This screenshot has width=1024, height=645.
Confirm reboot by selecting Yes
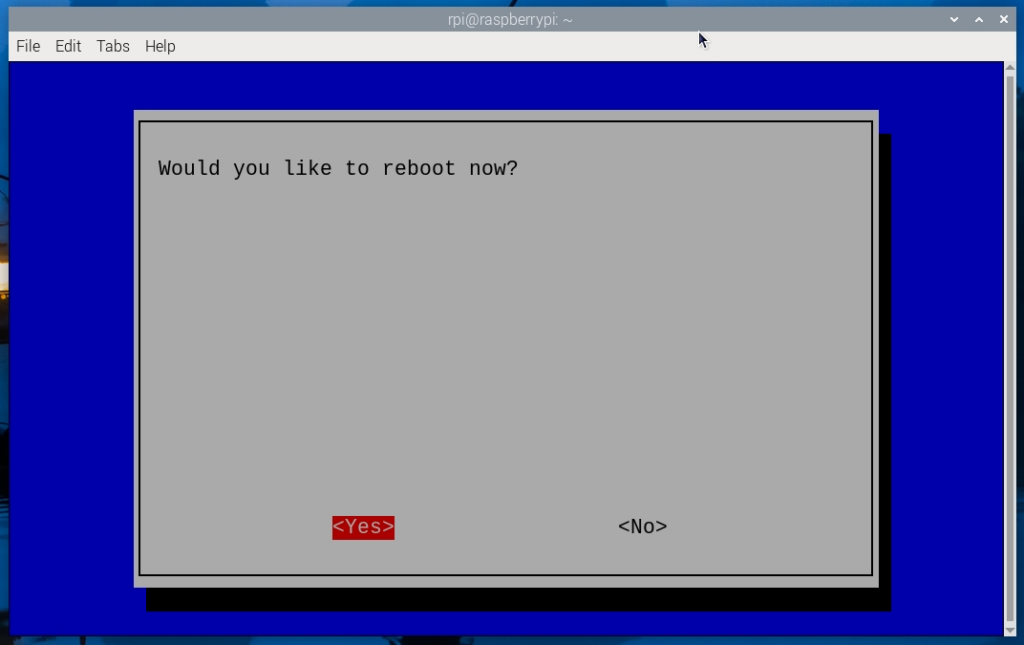[363, 527]
